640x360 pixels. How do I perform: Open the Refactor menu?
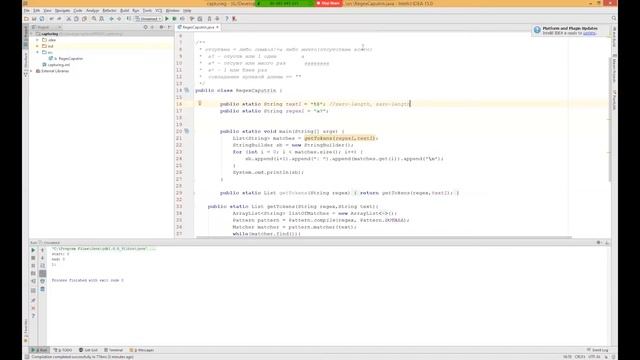[x=109, y=11]
